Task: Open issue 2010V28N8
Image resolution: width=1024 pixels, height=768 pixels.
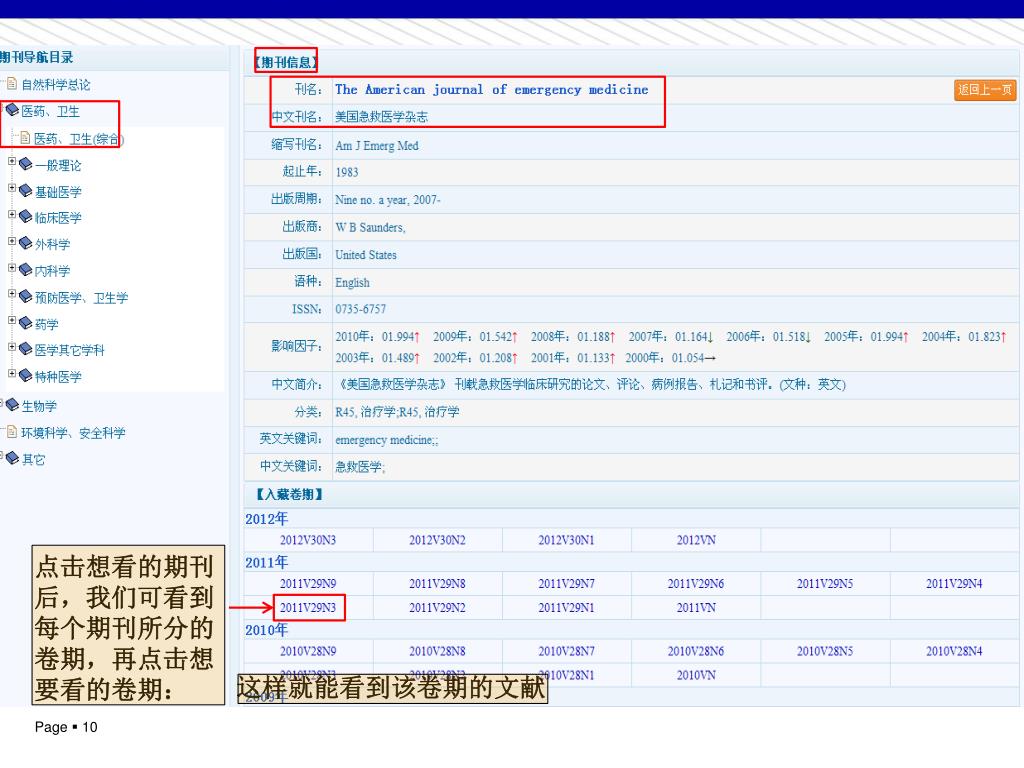Action: [437, 652]
